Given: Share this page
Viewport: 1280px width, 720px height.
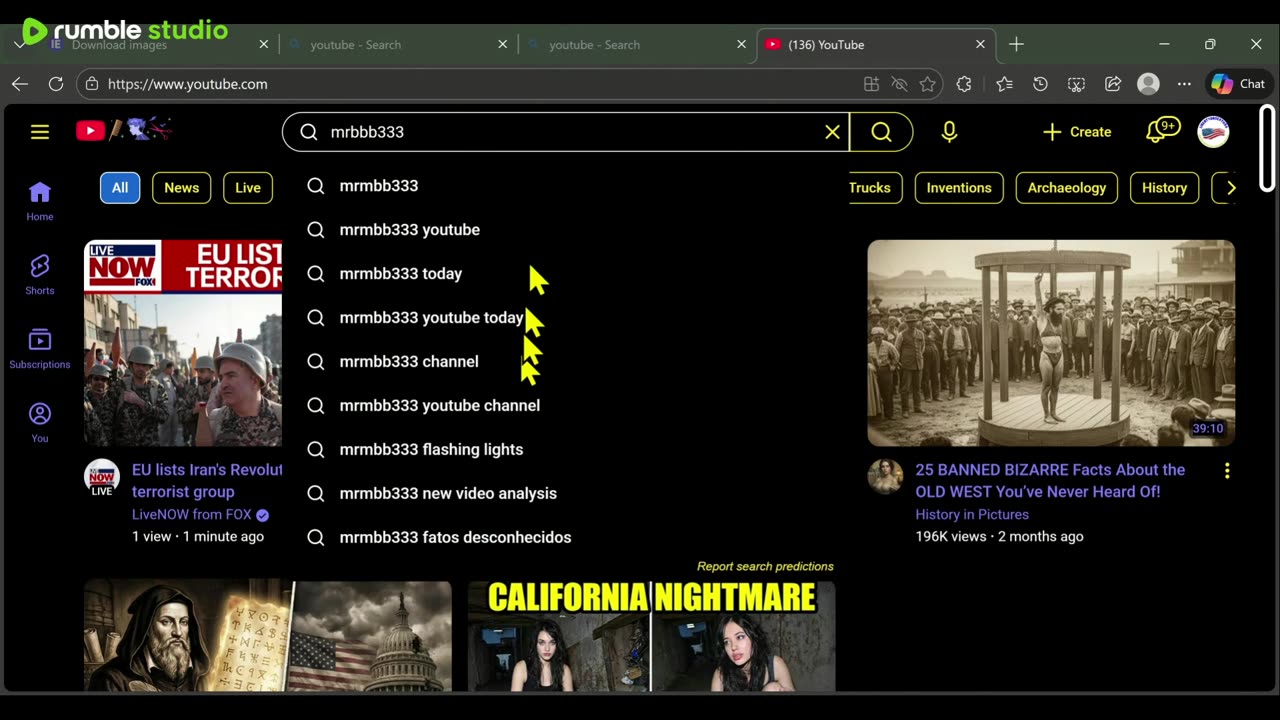Looking at the screenshot, I should pyautogui.click(x=1112, y=84).
